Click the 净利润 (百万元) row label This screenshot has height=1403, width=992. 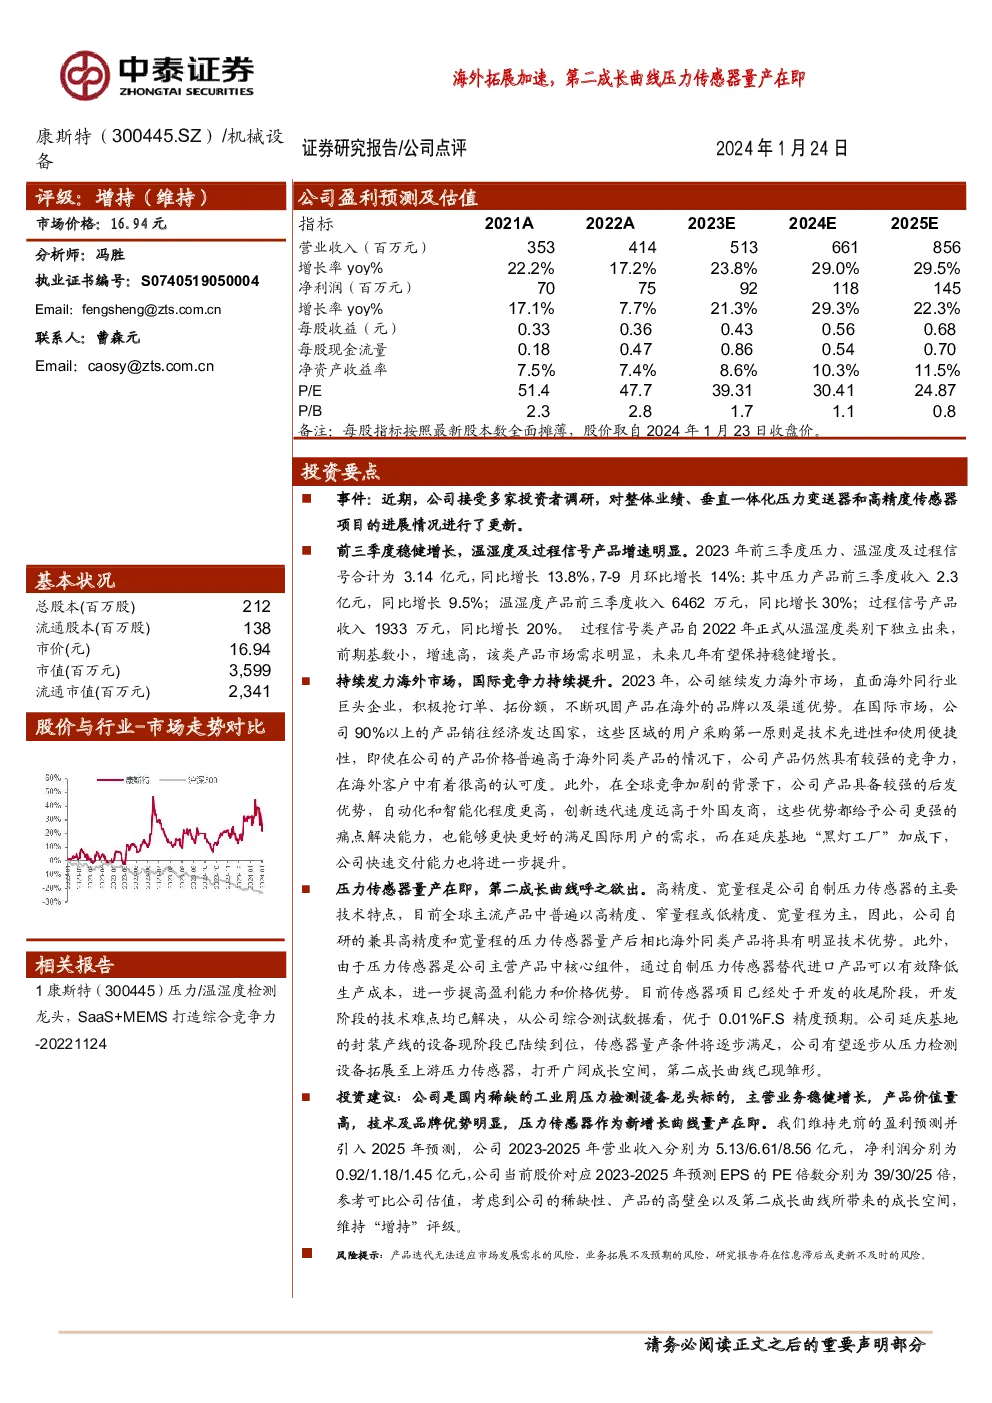point(355,288)
